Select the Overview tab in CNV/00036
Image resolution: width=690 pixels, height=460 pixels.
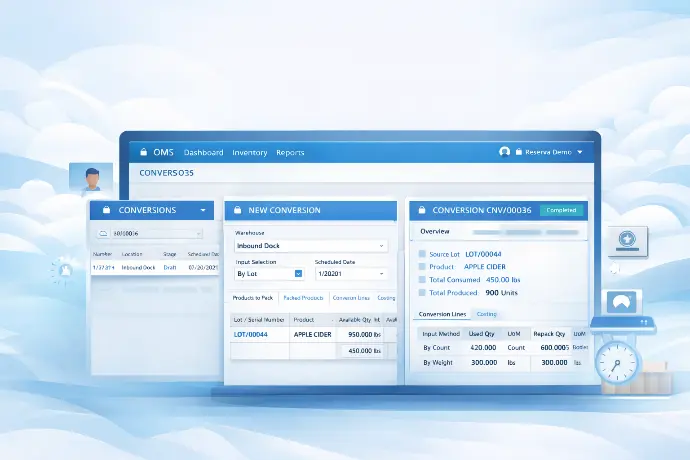tap(435, 232)
